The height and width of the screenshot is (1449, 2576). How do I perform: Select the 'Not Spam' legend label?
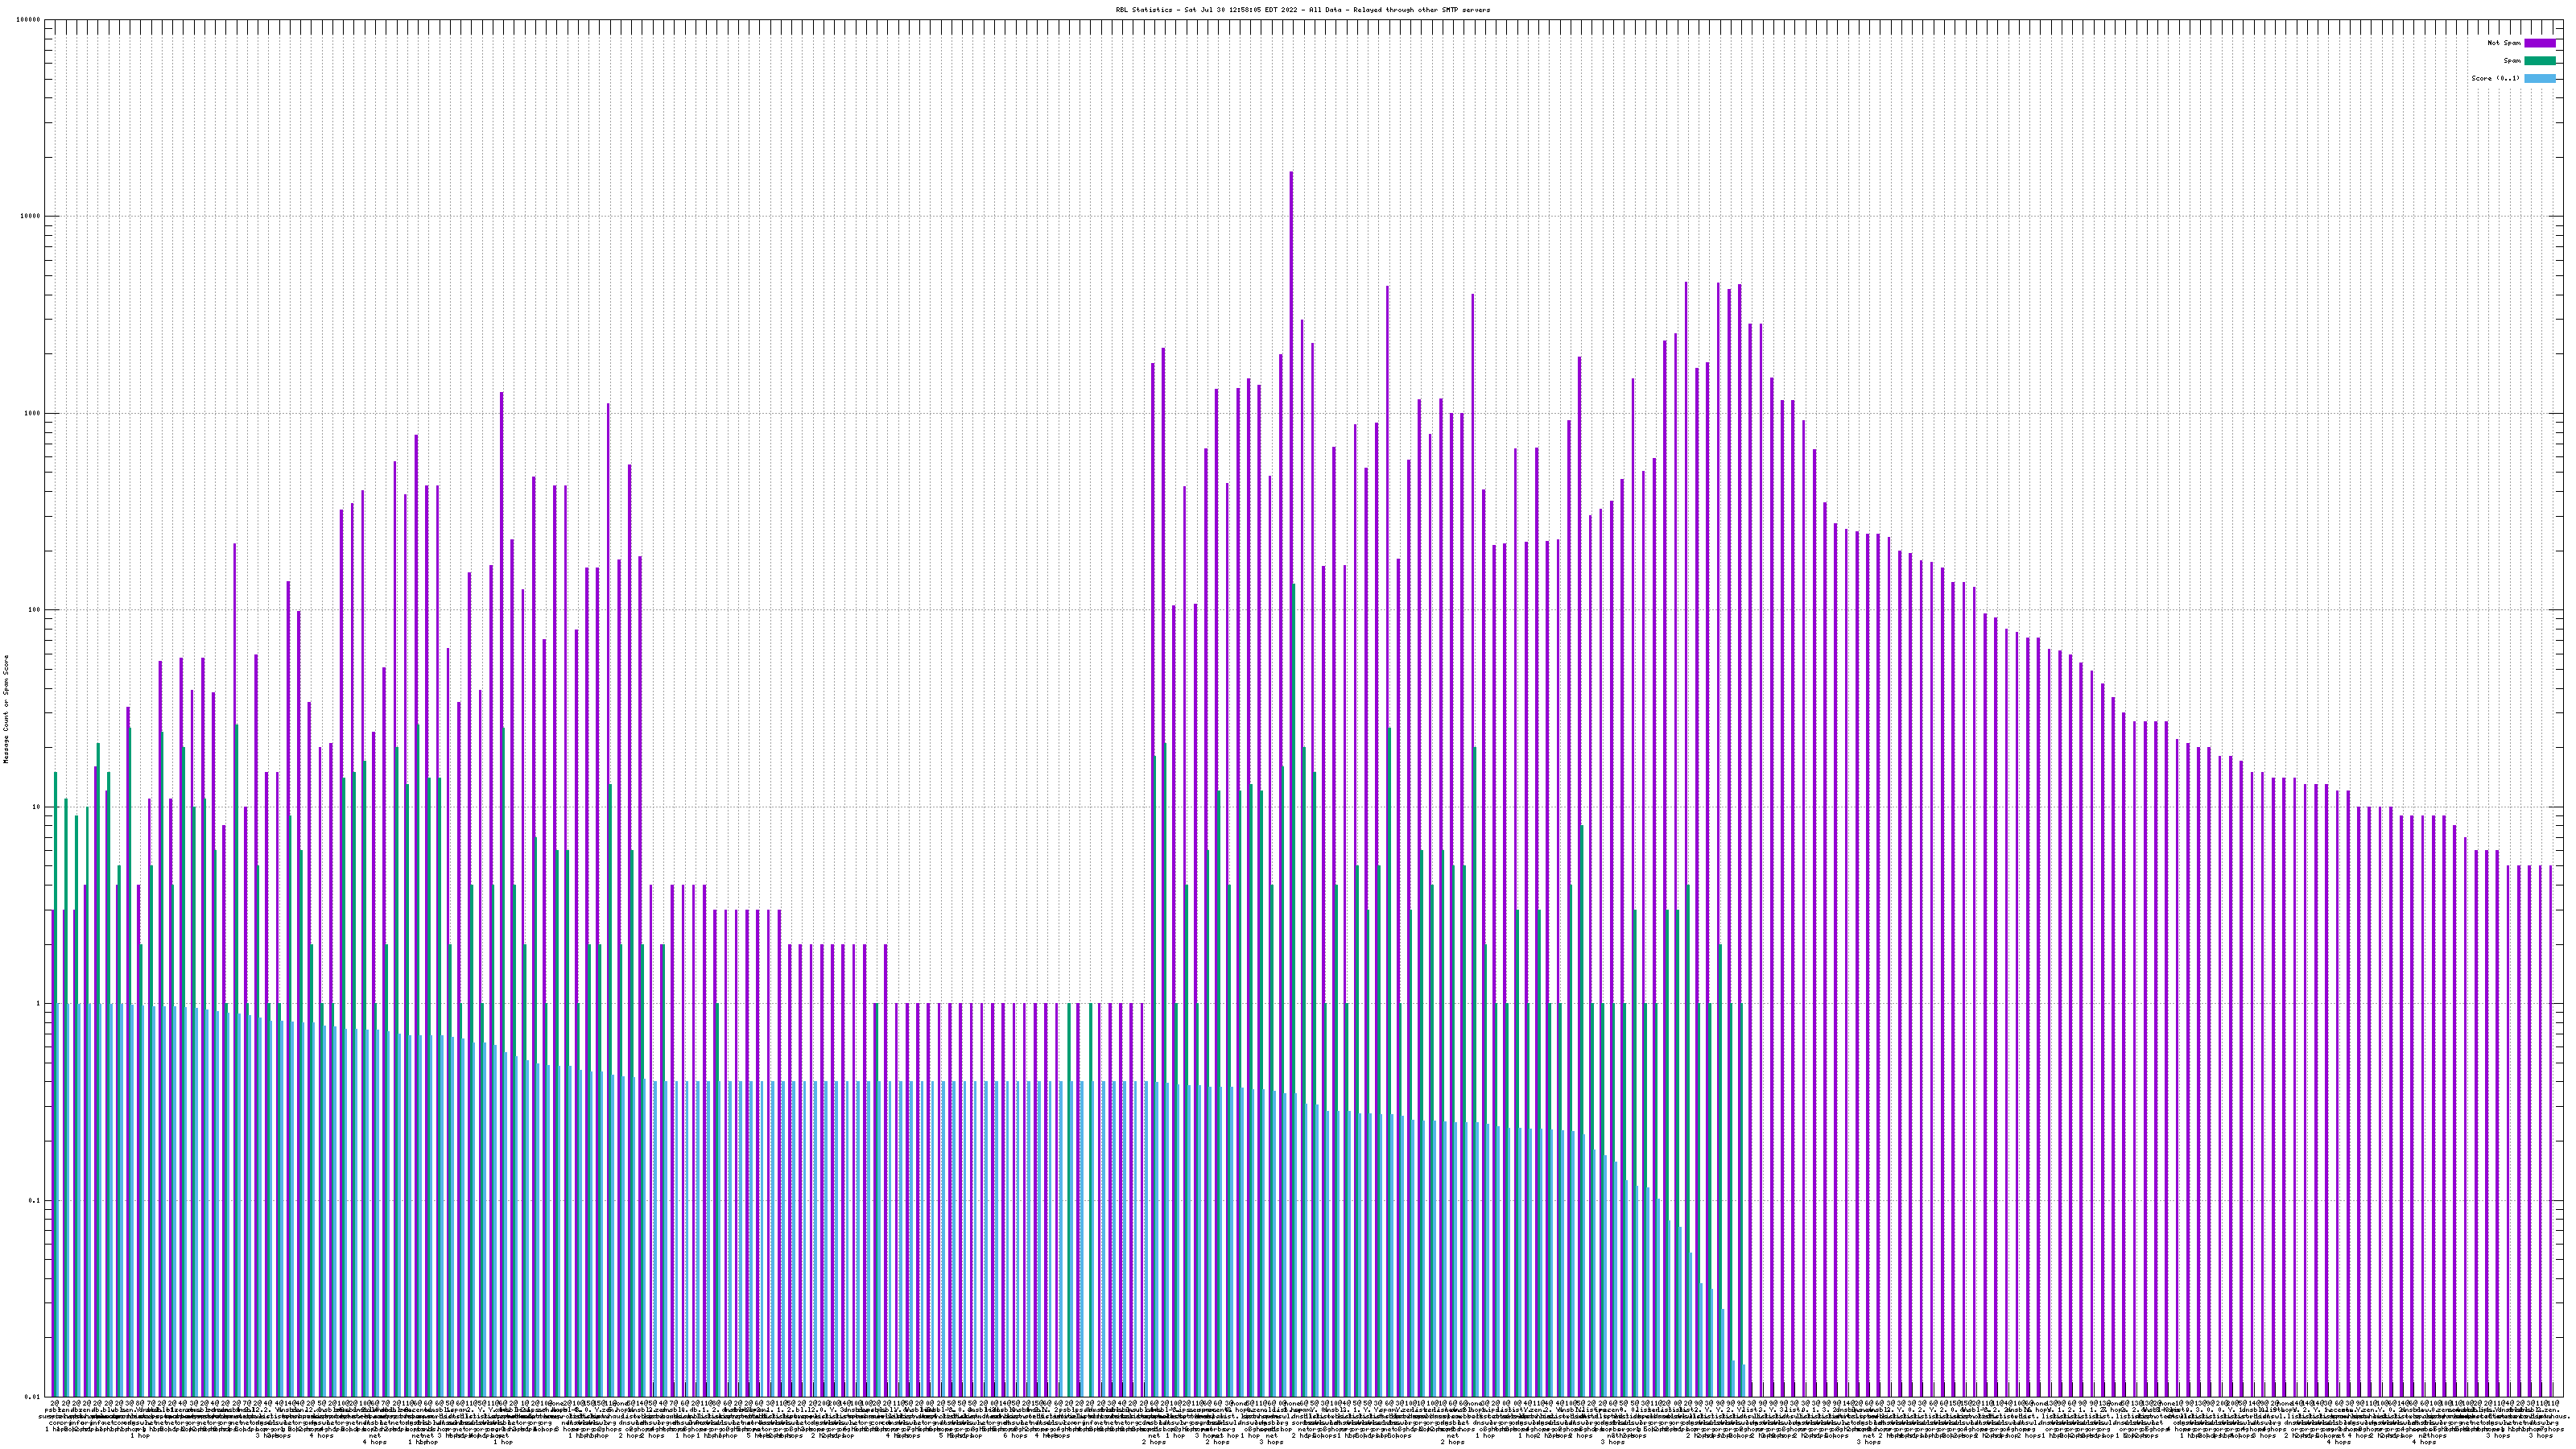click(2504, 43)
